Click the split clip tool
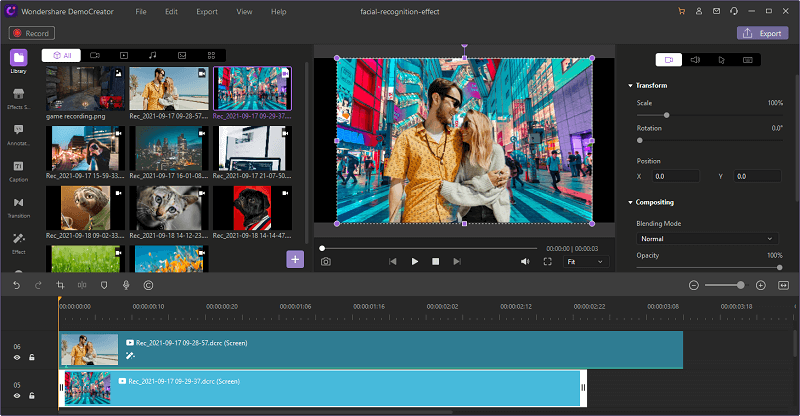The width and height of the screenshot is (800, 416). click(x=82, y=285)
